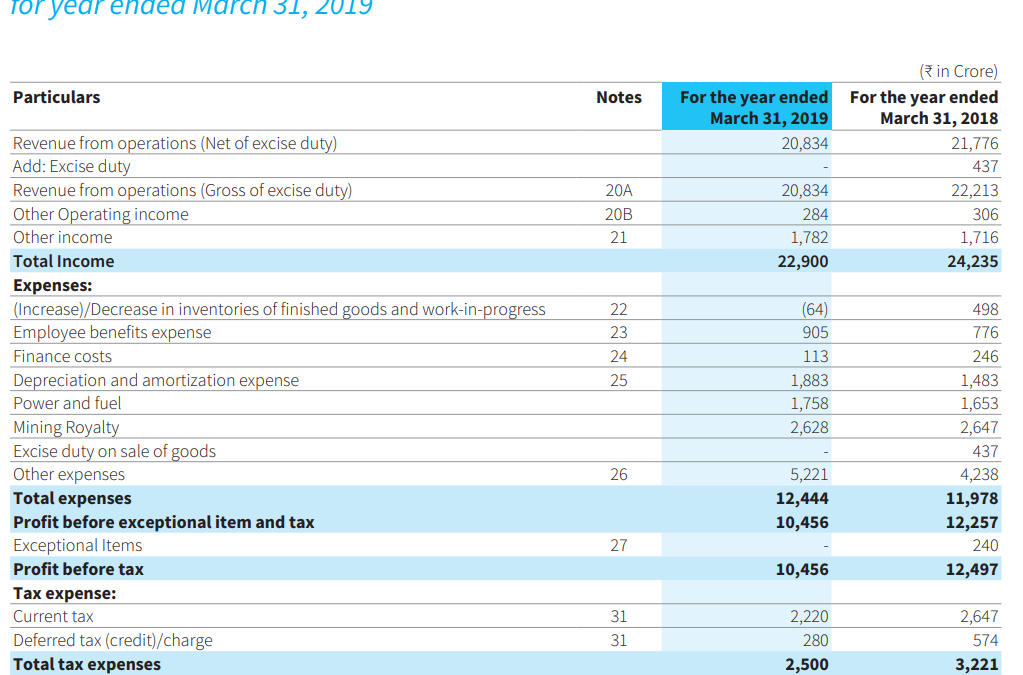Screen dimensions: 1023x675
Task: Select the 'Total Income' row label
Action: (63, 261)
